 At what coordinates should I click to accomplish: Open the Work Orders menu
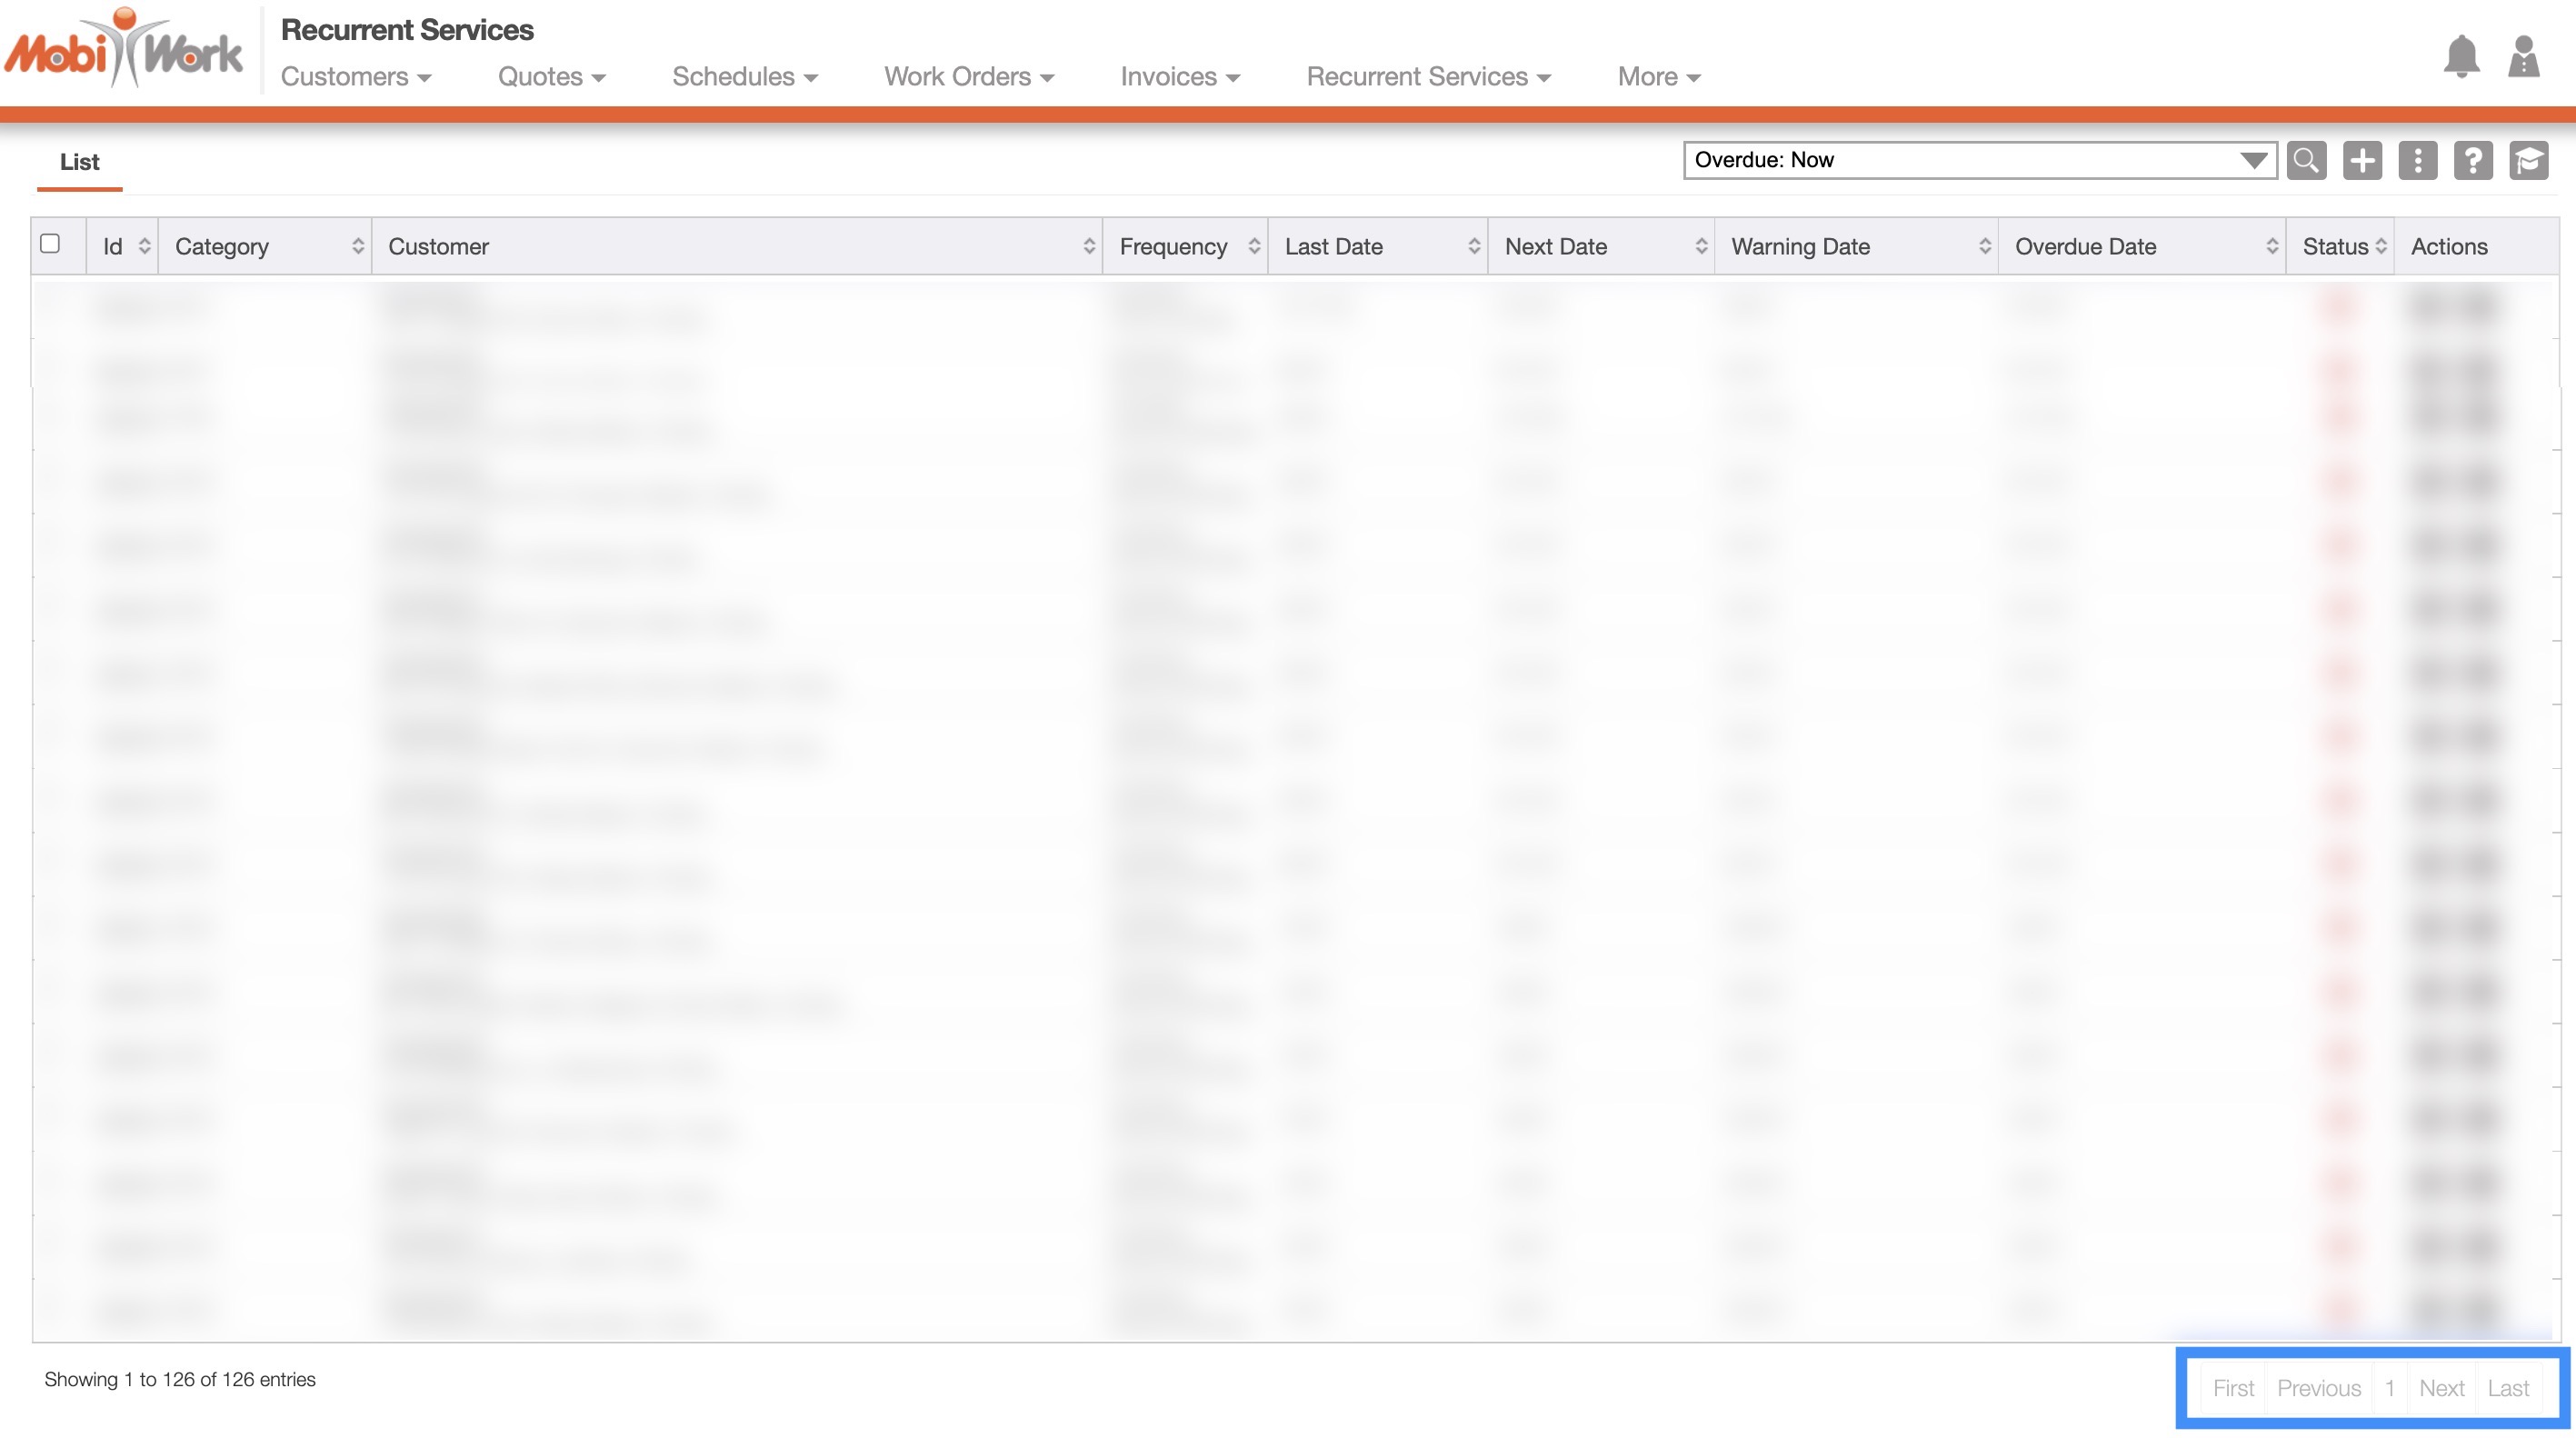pyautogui.click(x=968, y=77)
